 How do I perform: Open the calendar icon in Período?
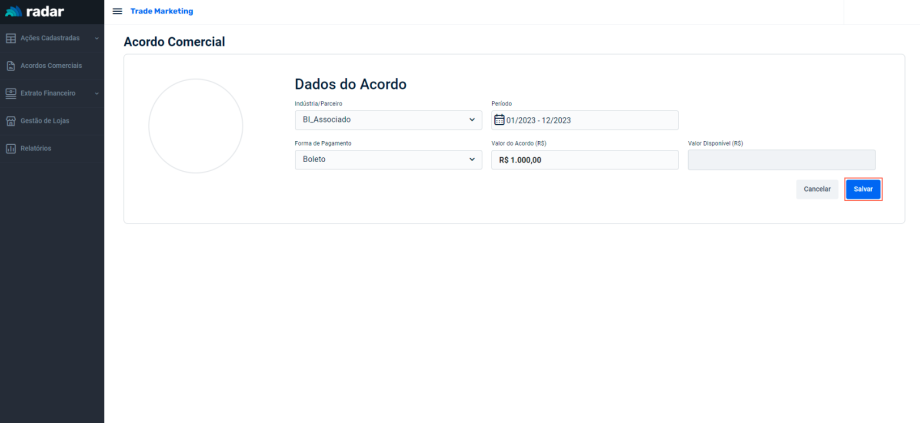500,120
